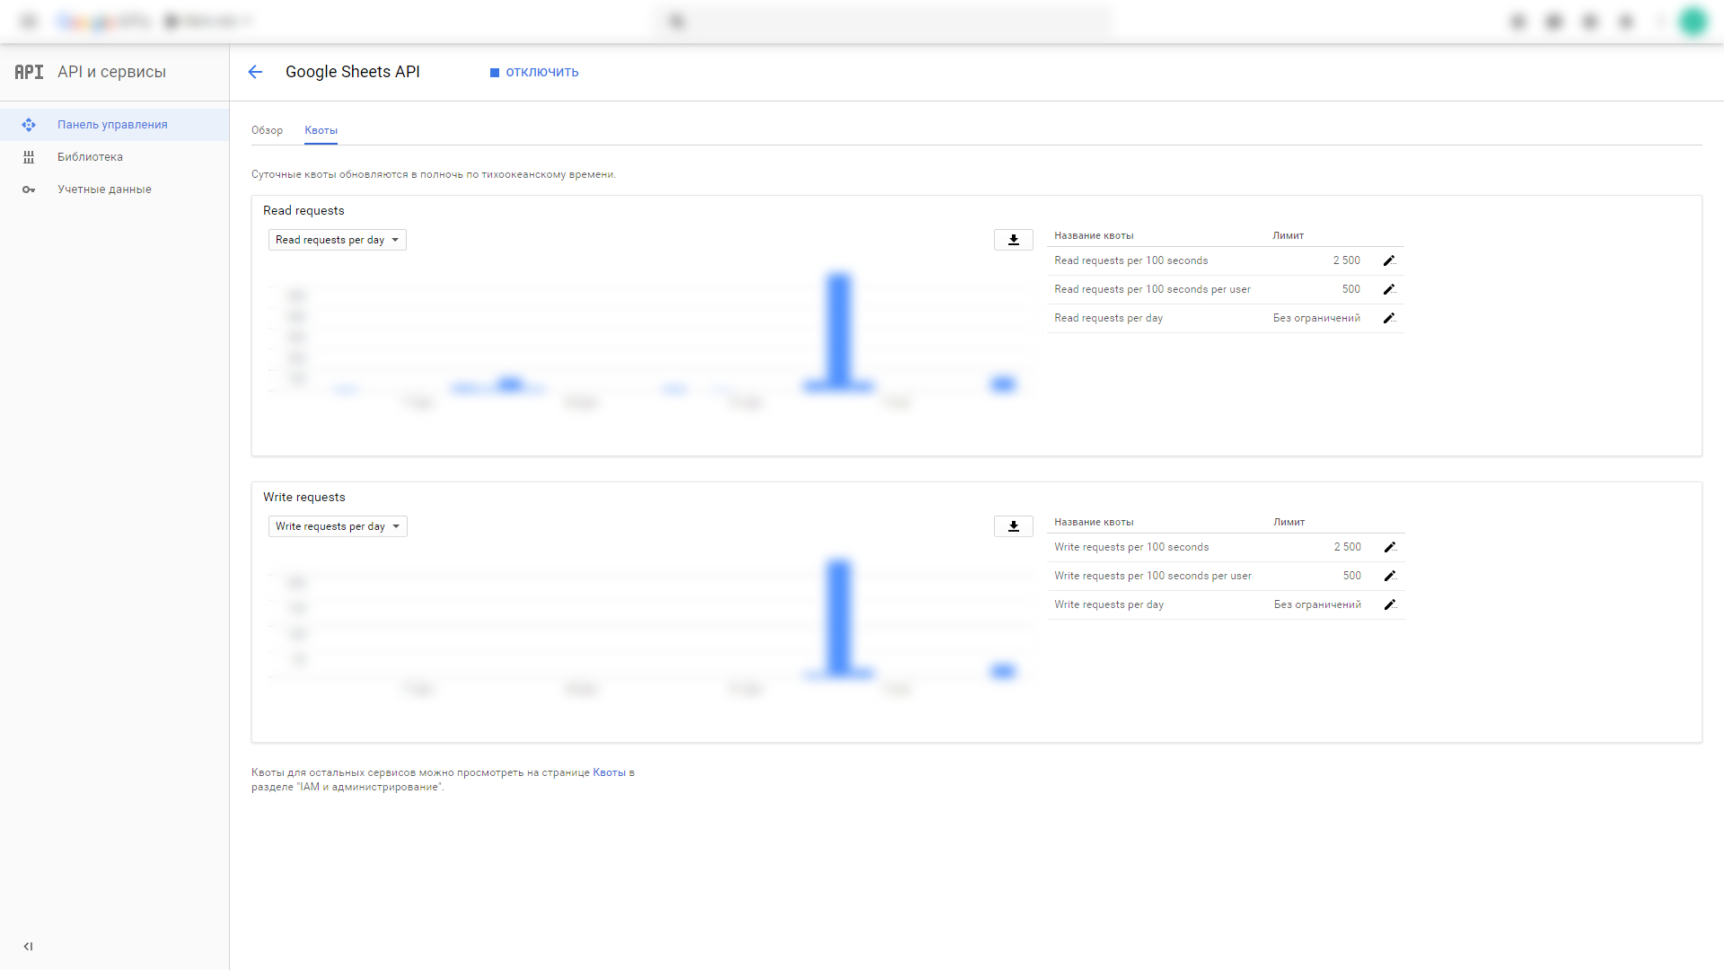Viewport: 1724px width, 970px height.
Task: Expand the Read requests per day dropdown
Action: pyautogui.click(x=337, y=240)
